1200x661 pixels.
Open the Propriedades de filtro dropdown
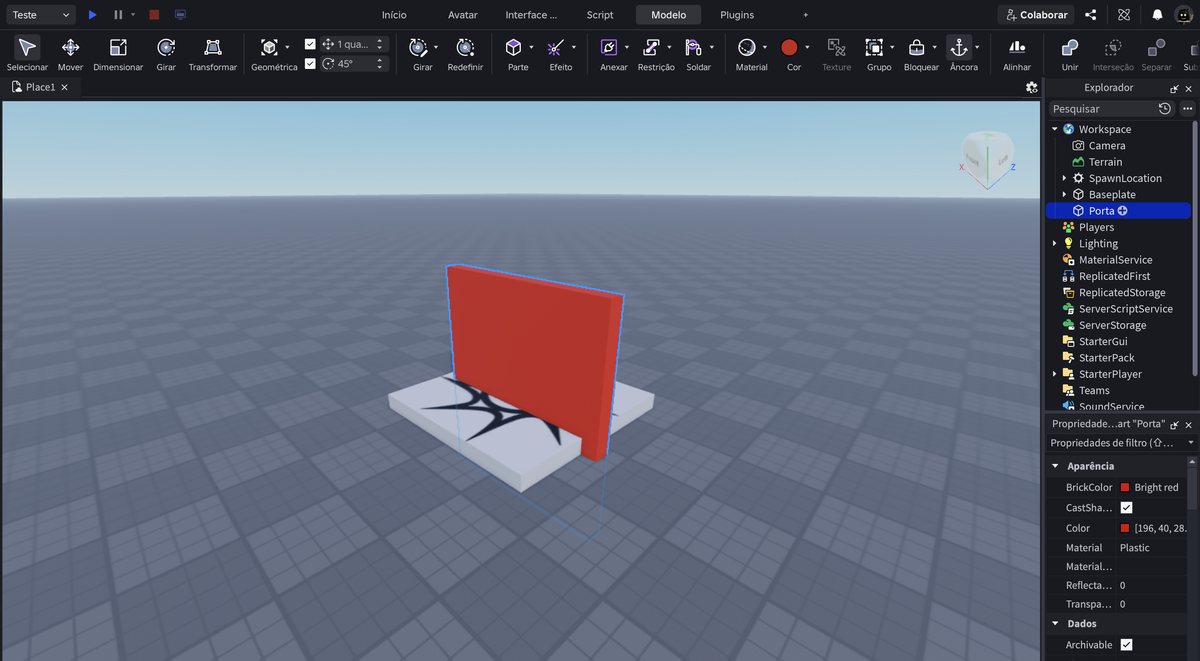(1121, 442)
